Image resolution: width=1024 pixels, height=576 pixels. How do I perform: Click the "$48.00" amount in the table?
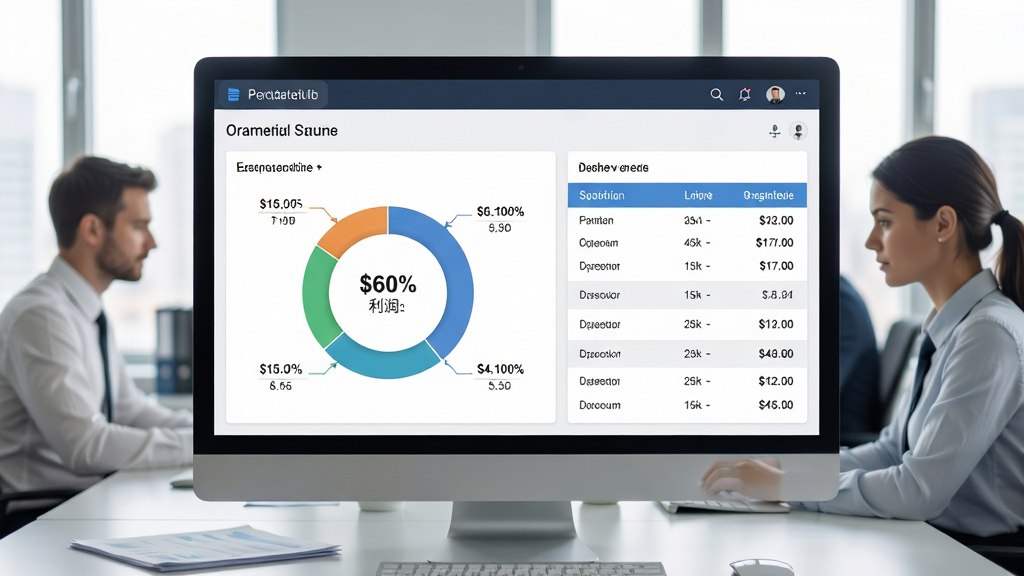point(776,354)
